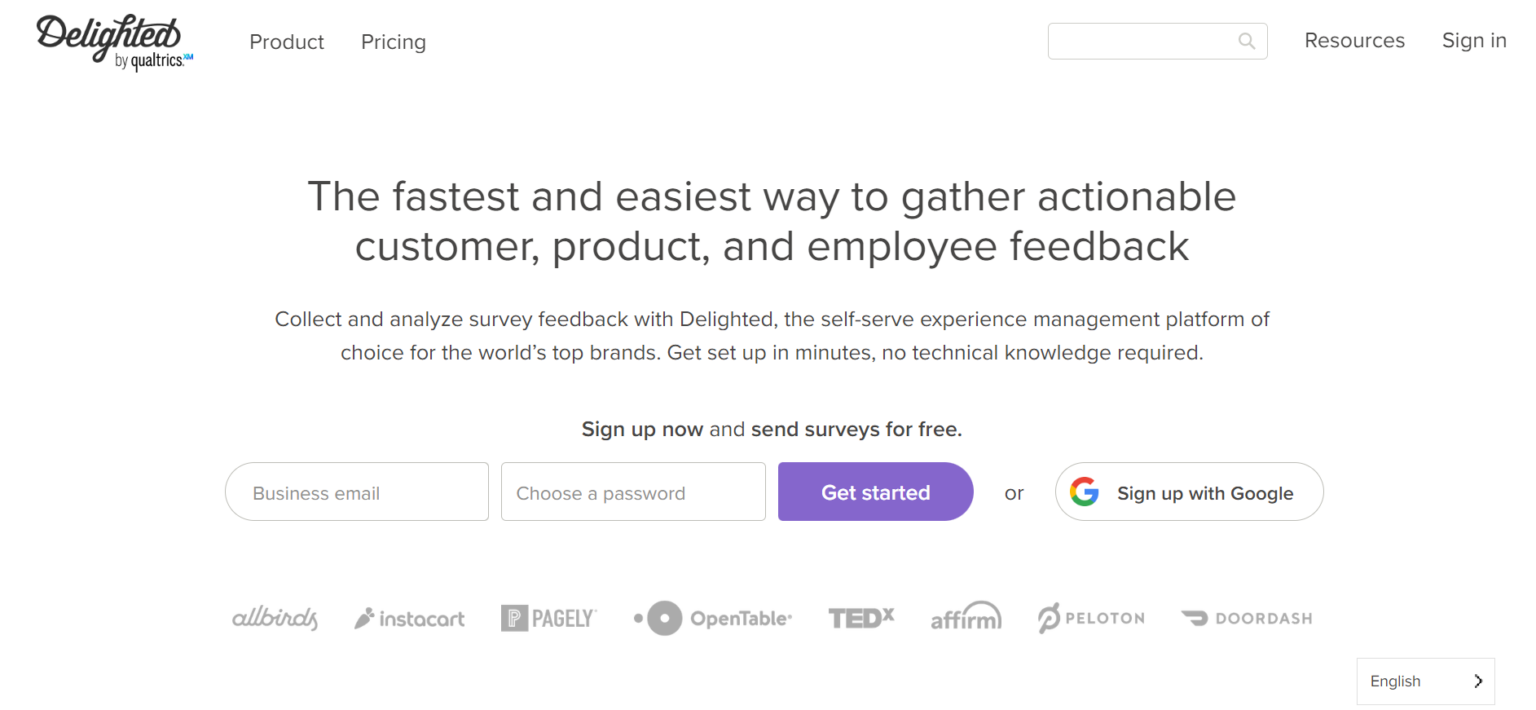Click the TEDx logo
The height and width of the screenshot is (710, 1536).
861,617
